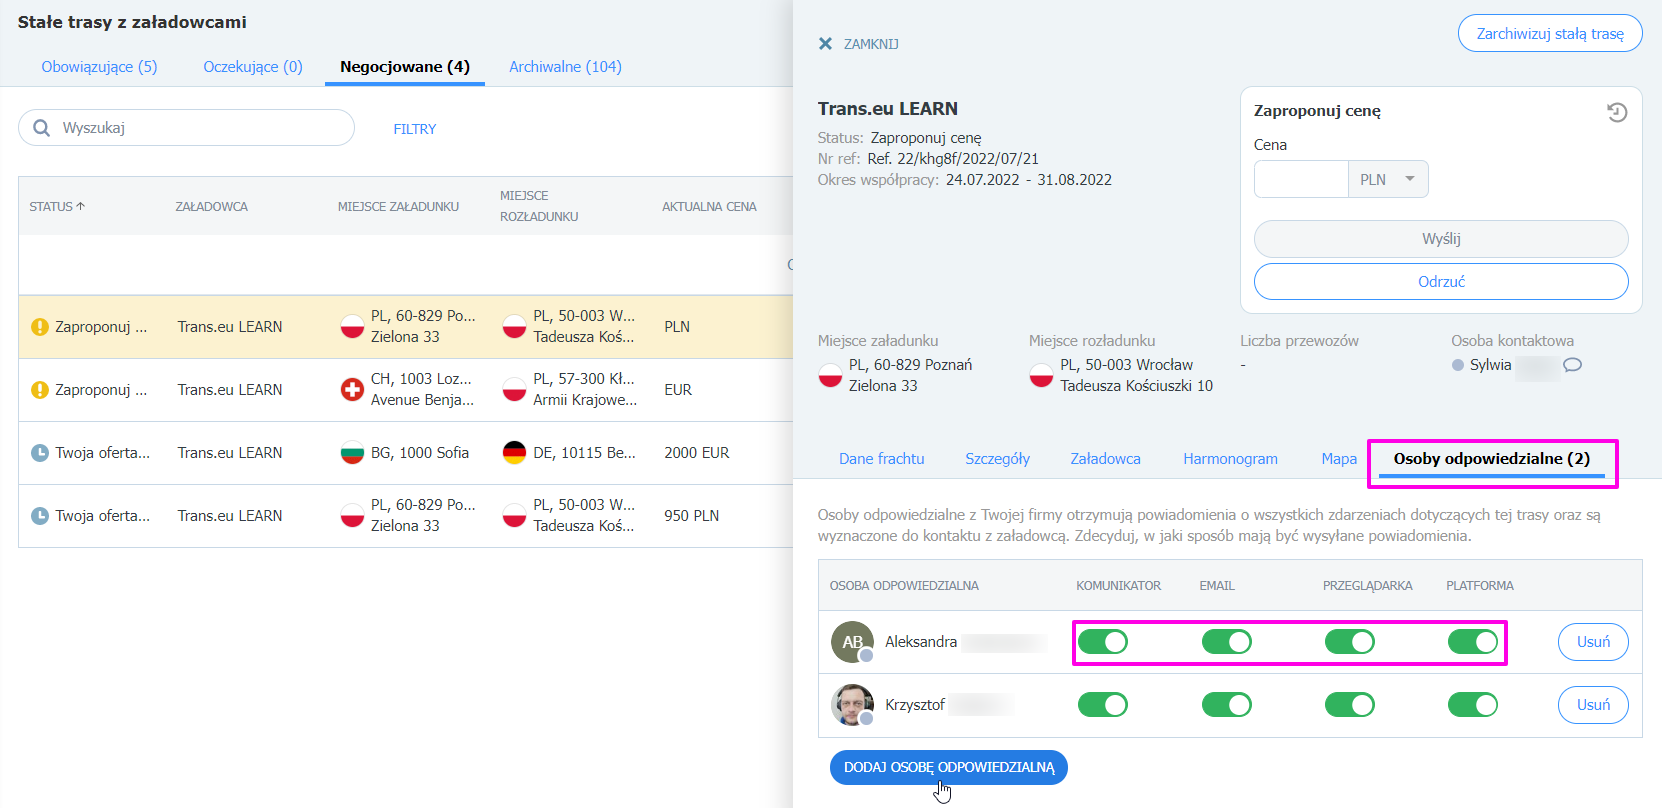Click Aleksandra's name in responsible list
Image resolution: width=1662 pixels, height=808 pixels.
coord(921,642)
